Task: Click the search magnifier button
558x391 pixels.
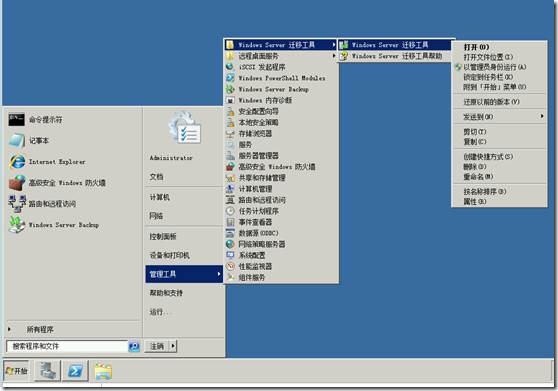Action: point(134,346)
